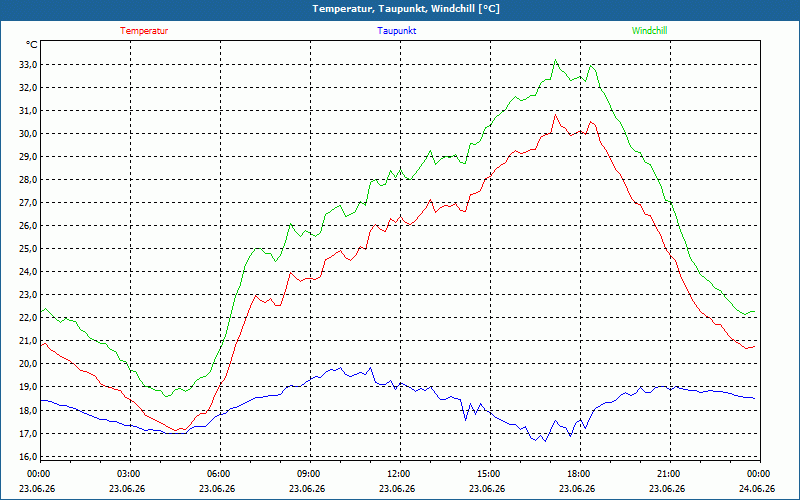
Task: Click the blue Taupunkt peak near 10:00
Action: click(341, 367)
